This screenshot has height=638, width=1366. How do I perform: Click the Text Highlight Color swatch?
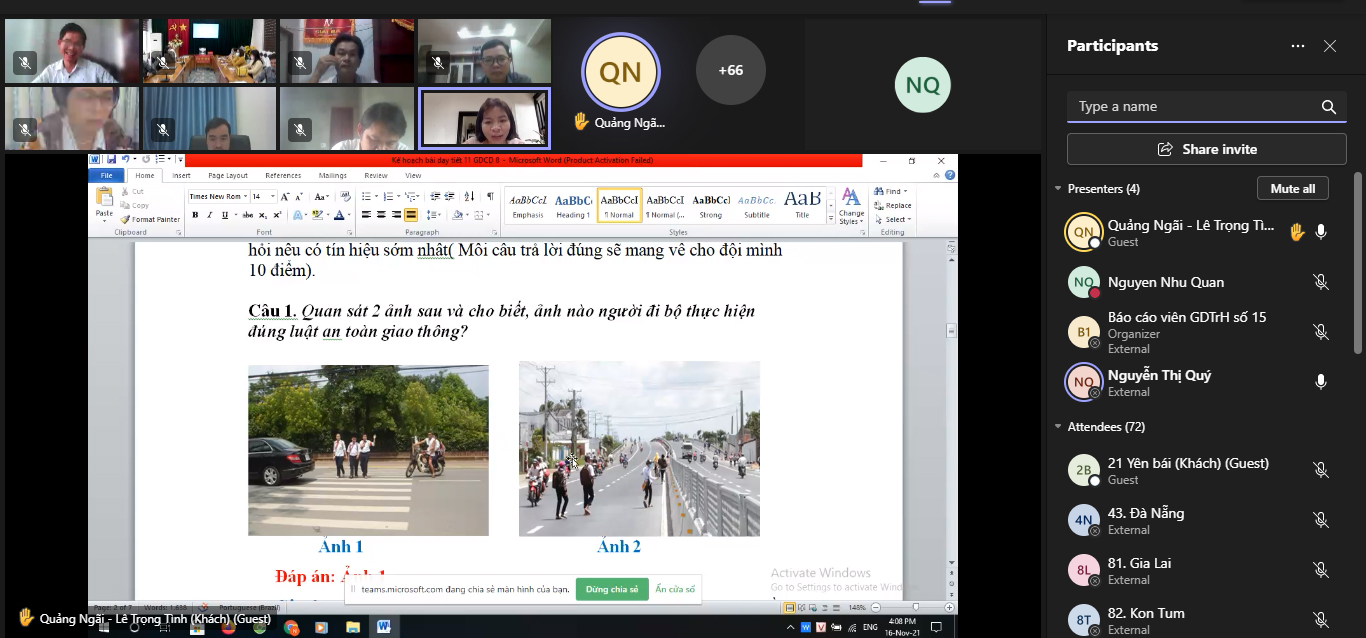point(316,215)
